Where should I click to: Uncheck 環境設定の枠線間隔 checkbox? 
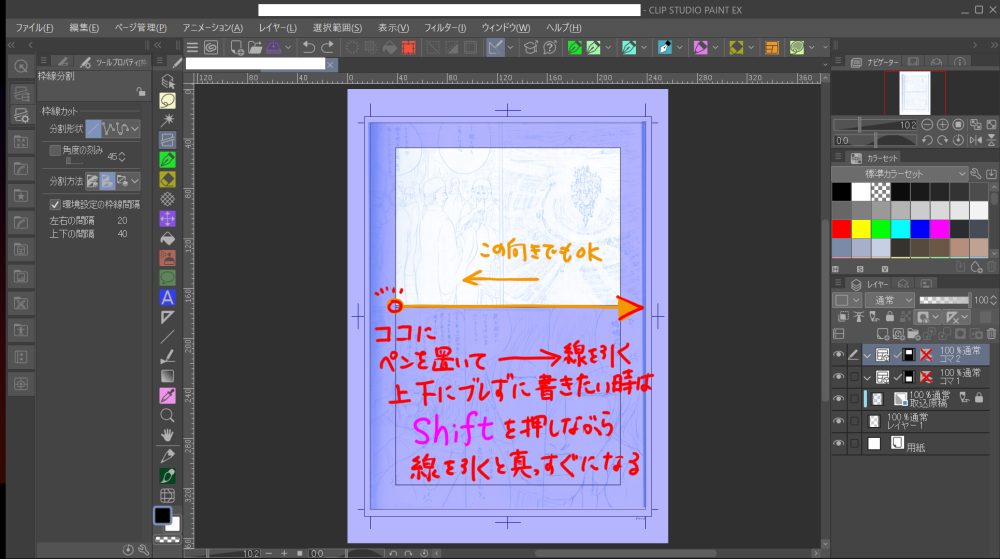[55, 205]
